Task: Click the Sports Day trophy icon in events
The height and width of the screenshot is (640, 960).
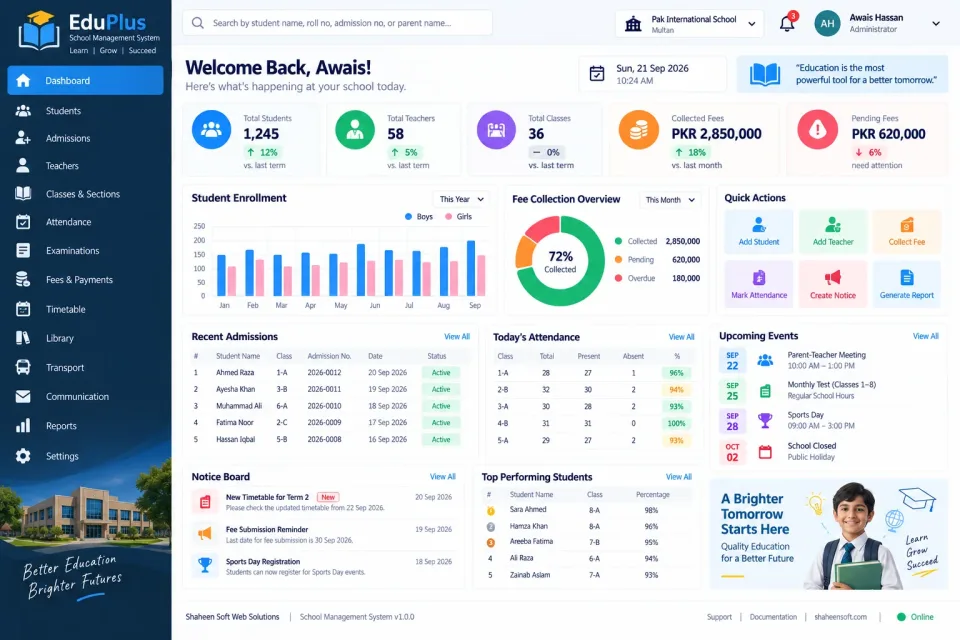Action: tap(765, 420)
